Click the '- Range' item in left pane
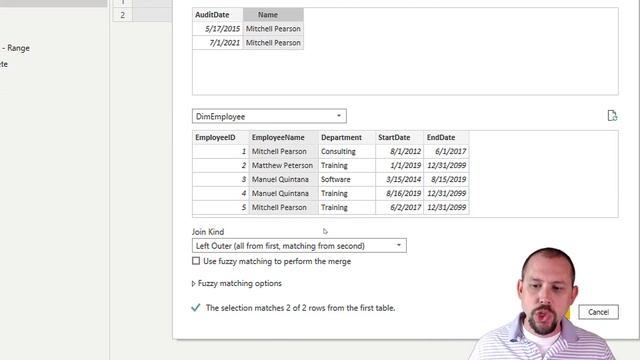The width and height of the screenshot is (640, 360). [x=16, y=48]
